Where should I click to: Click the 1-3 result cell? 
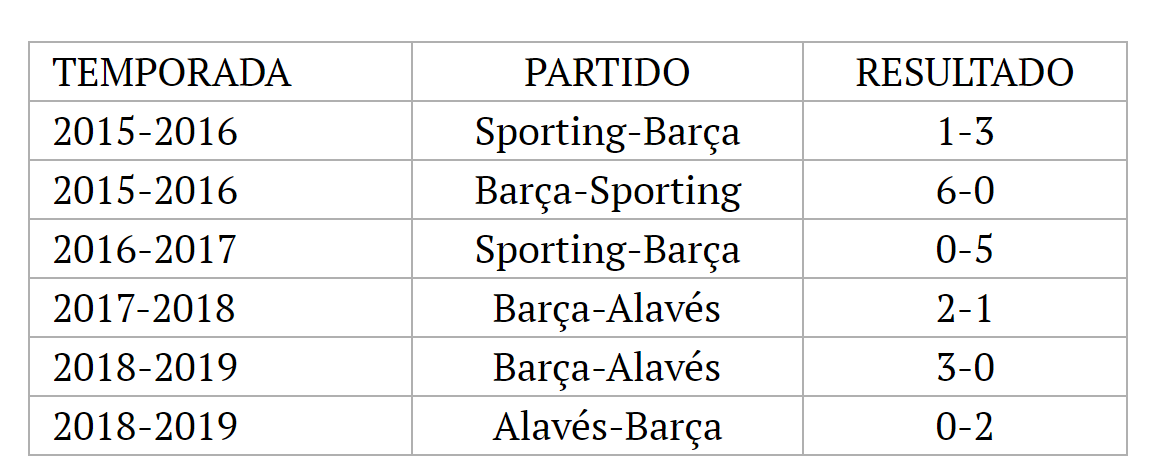pyautogui.click(x=965, y=131)
